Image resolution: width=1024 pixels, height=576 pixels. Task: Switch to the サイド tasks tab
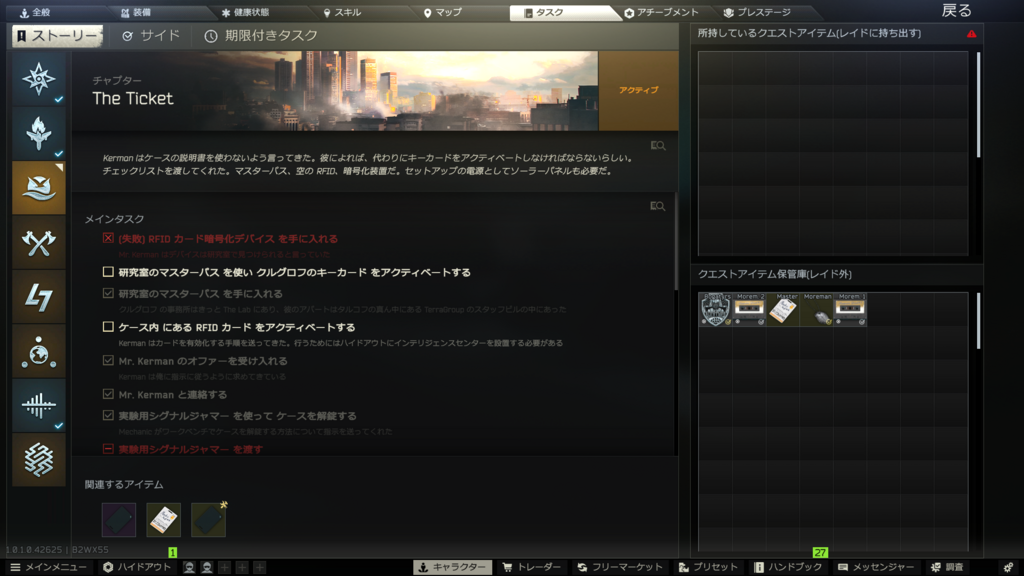[151, 36]
